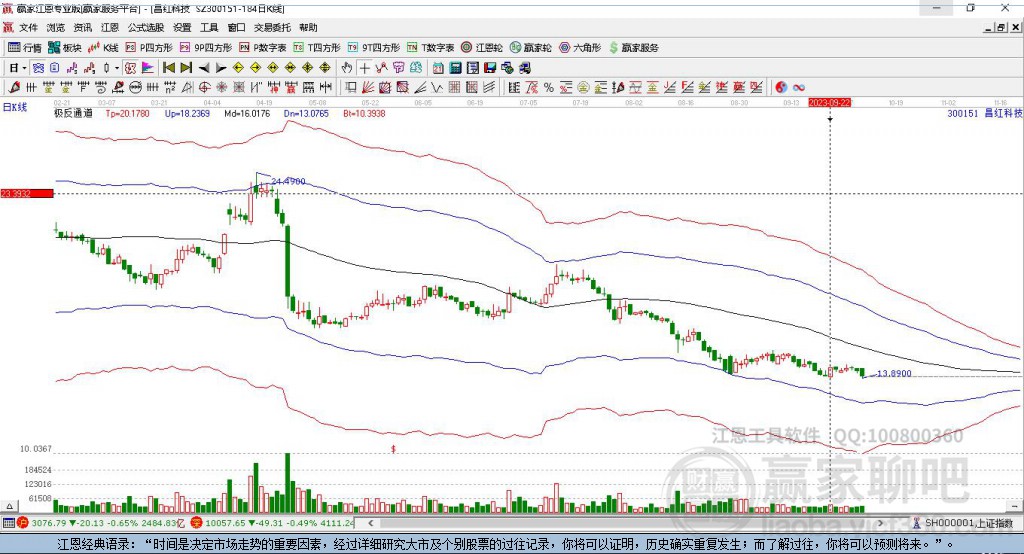The width and height of the screenshot is (1024, 554).
Task: Click the rainbow gradient flag icon
Action: 148,68
